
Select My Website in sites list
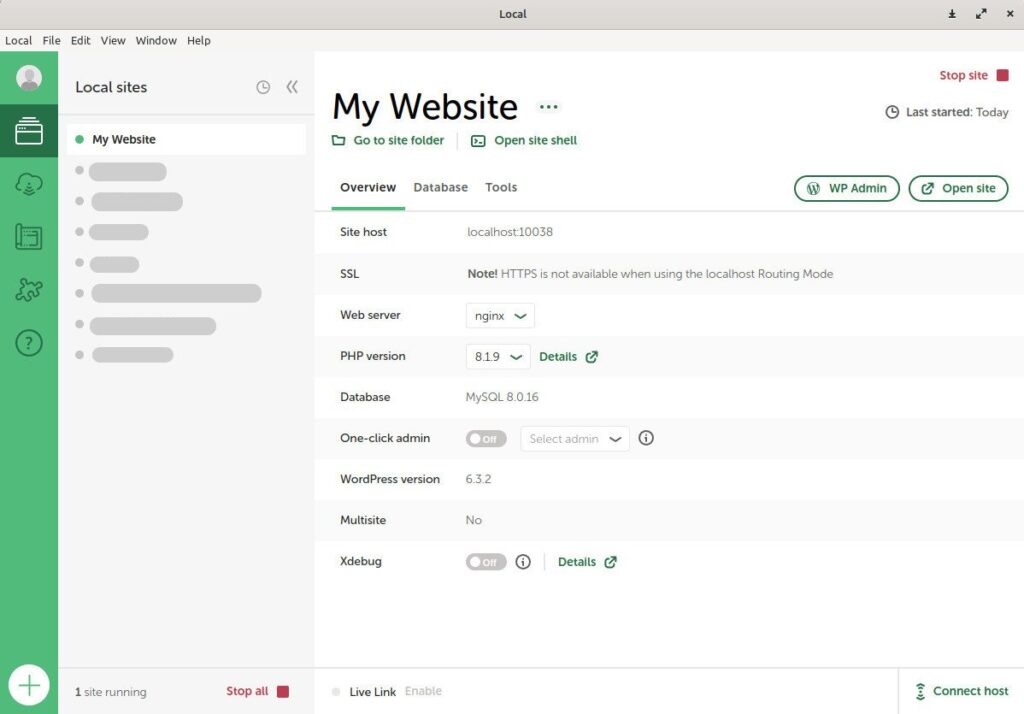click(124, 140)
